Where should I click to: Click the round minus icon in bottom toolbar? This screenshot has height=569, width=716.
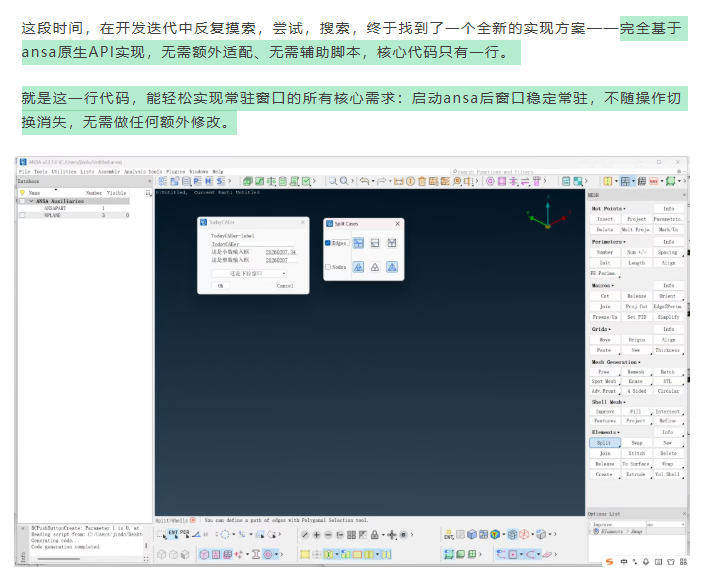tap(328, 535)
